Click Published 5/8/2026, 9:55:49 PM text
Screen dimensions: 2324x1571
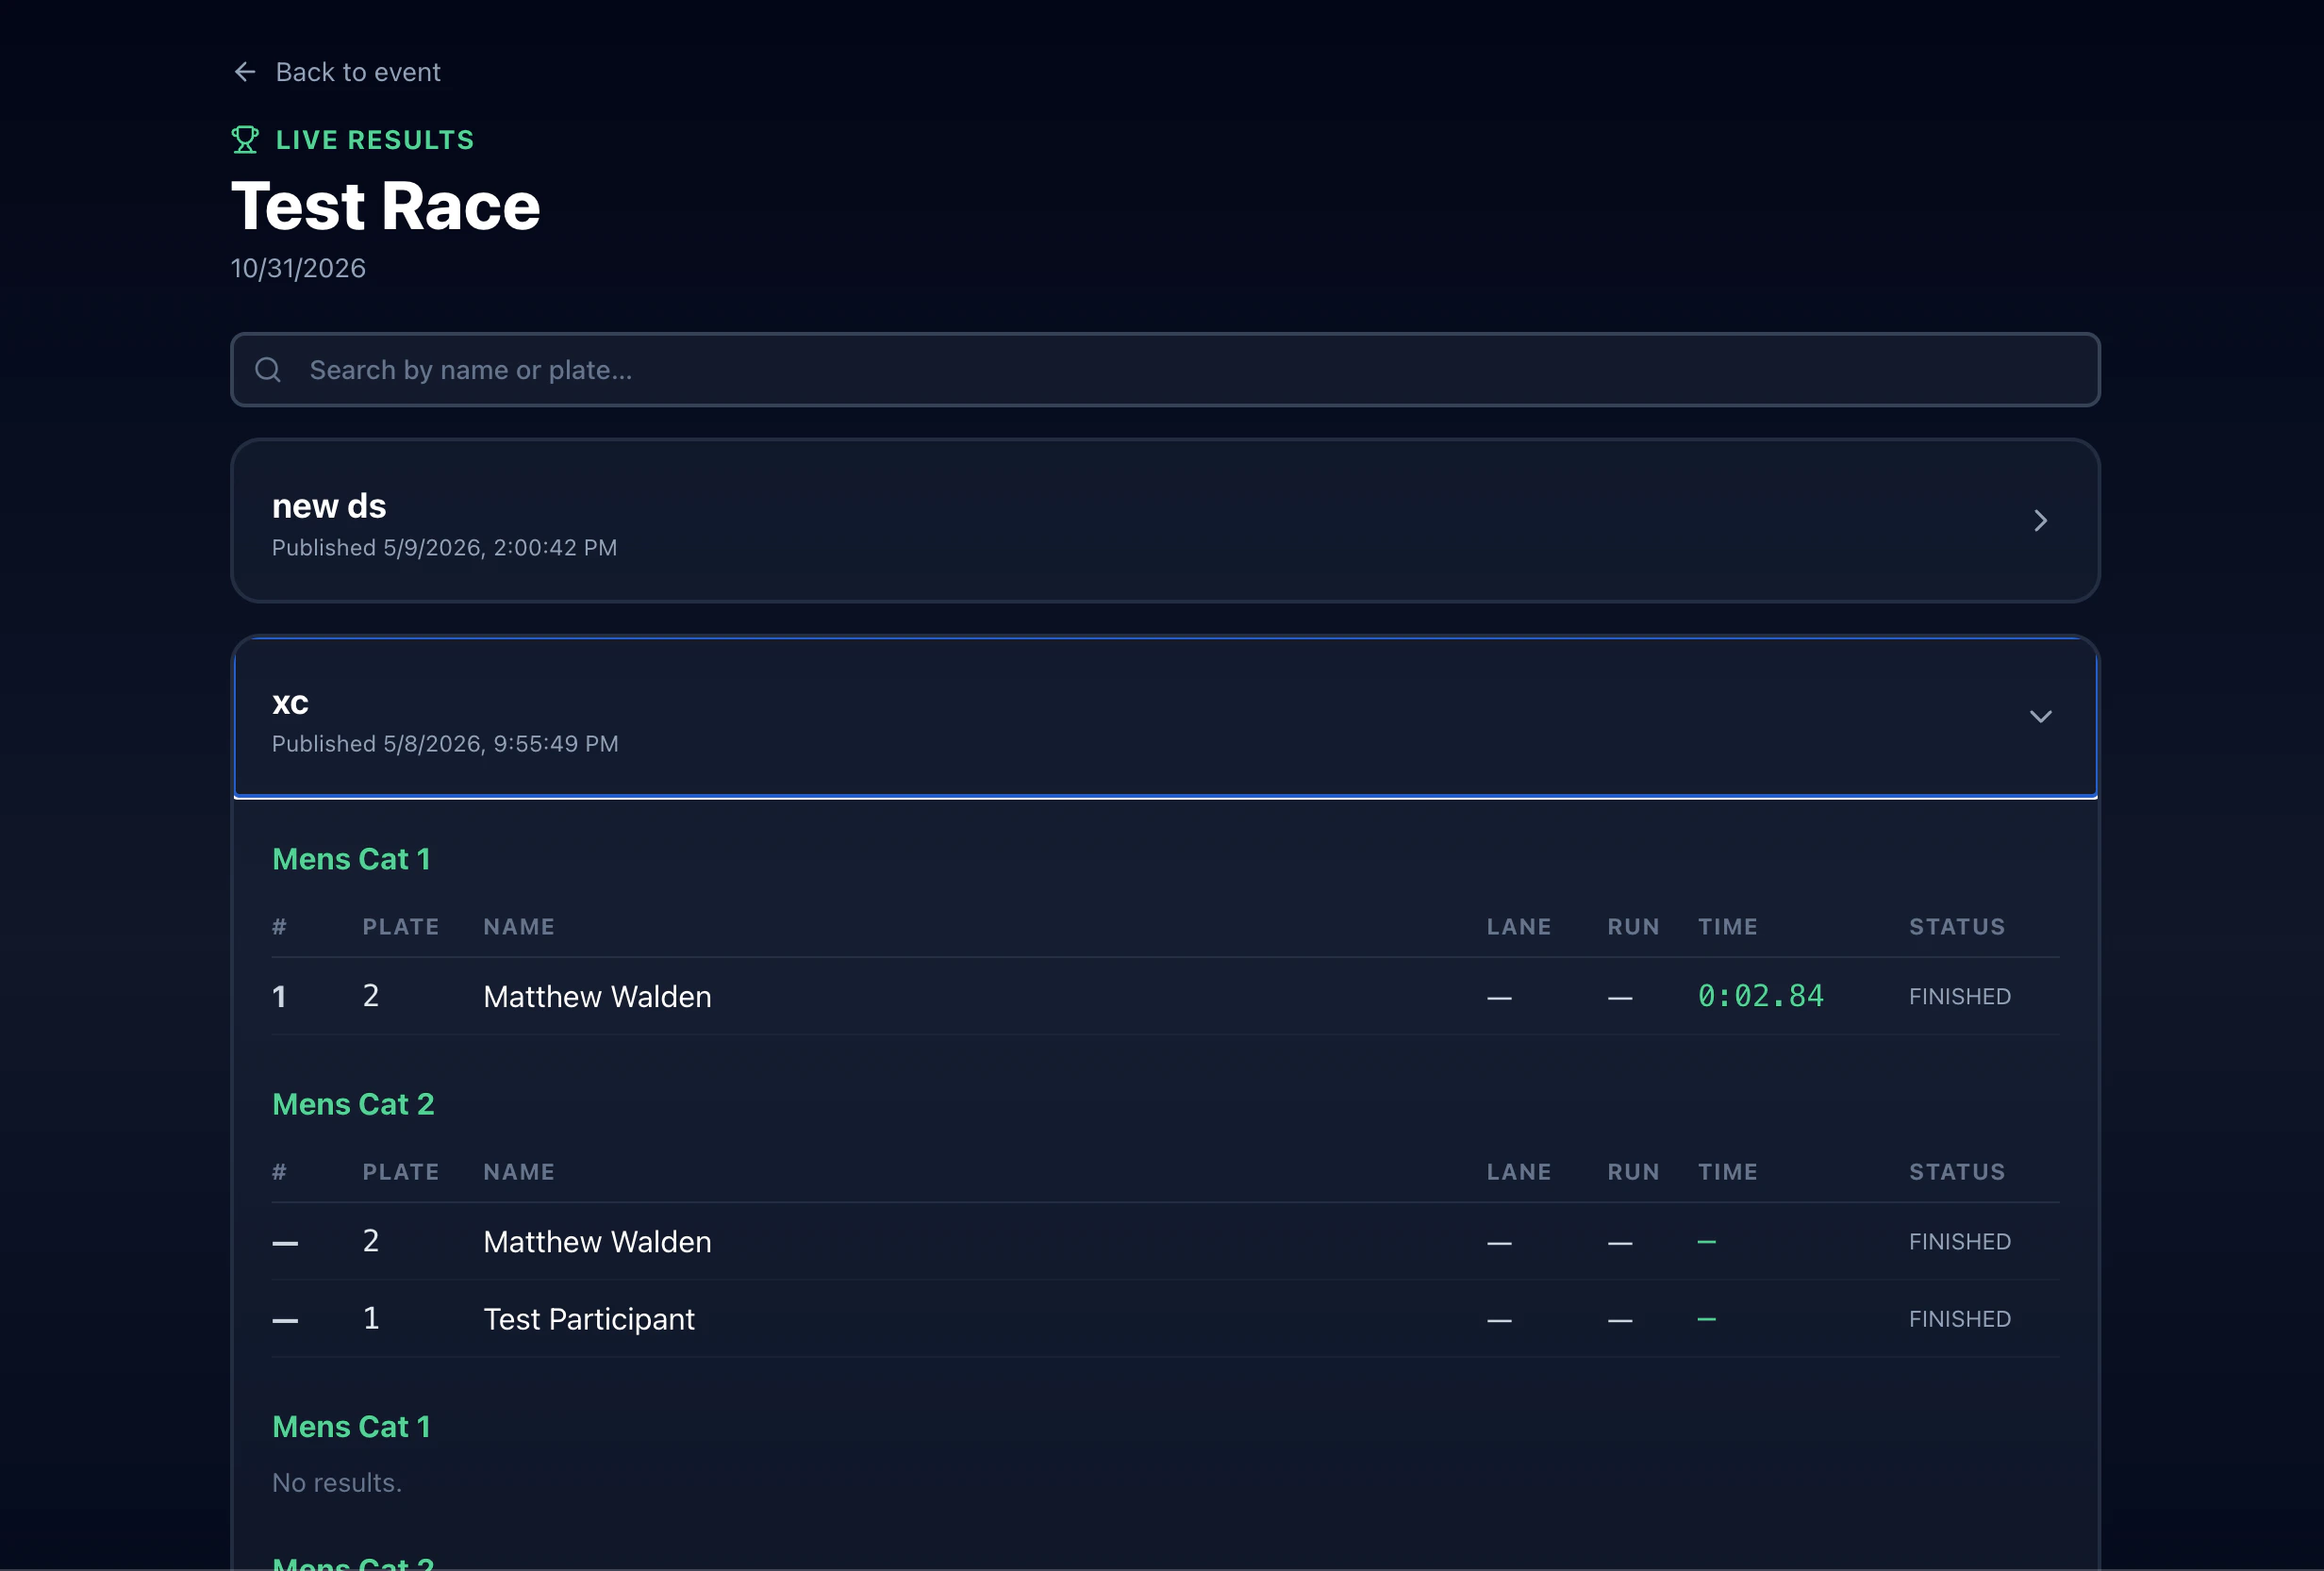point(445,744)
